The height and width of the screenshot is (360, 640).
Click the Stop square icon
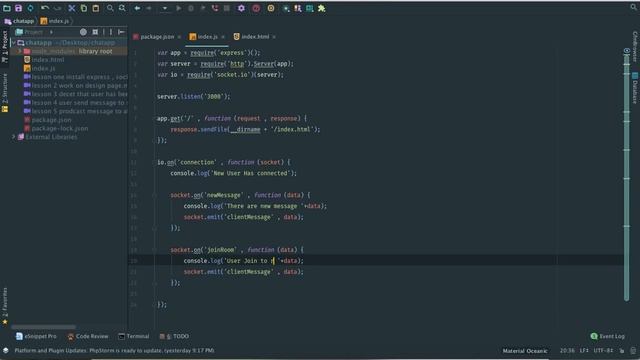tap(227, 8)
